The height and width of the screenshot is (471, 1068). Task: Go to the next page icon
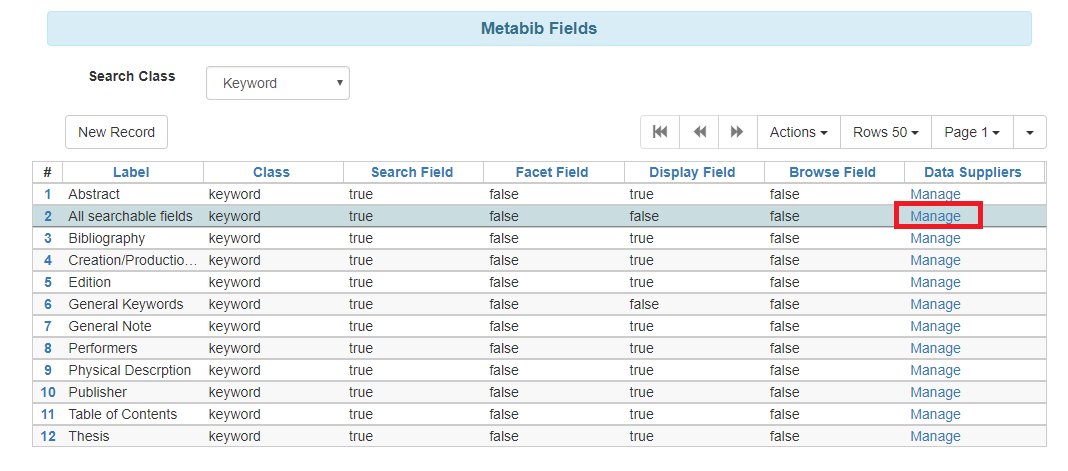737,132
